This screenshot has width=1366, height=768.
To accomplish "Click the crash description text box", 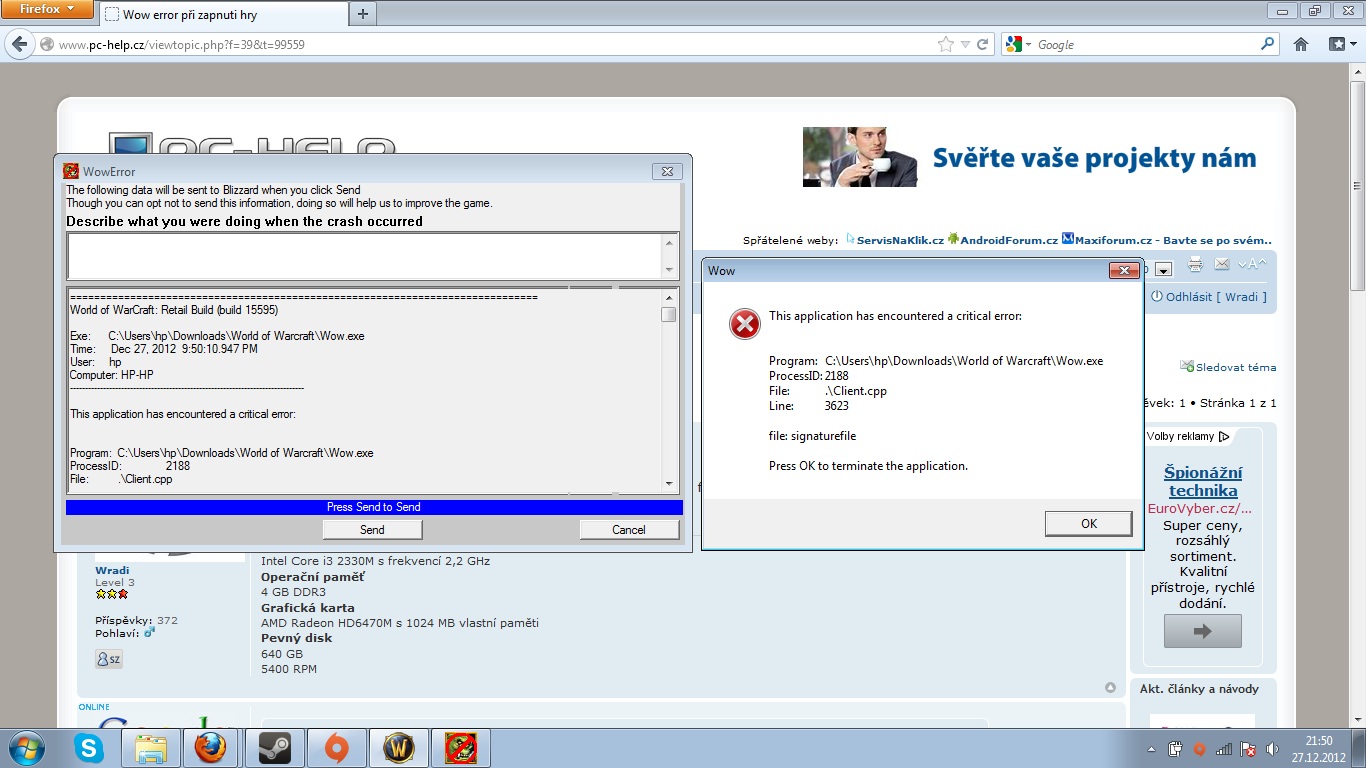I will [x=365, y=256].
